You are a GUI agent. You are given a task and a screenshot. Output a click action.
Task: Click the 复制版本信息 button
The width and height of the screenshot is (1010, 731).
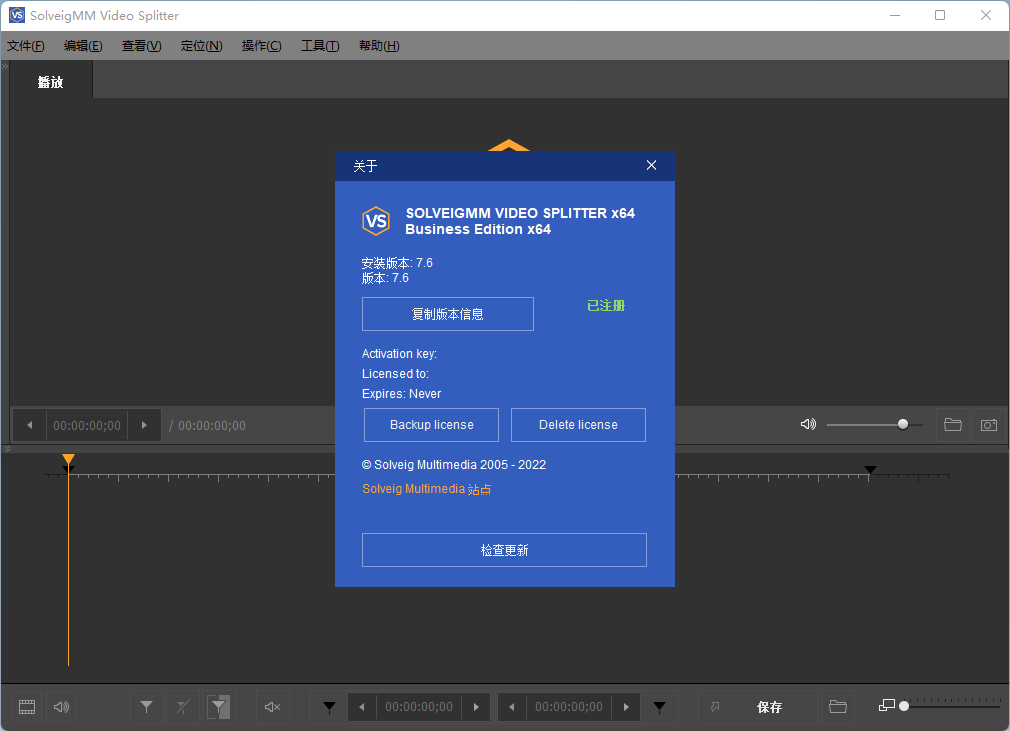(x=448, y=314)
